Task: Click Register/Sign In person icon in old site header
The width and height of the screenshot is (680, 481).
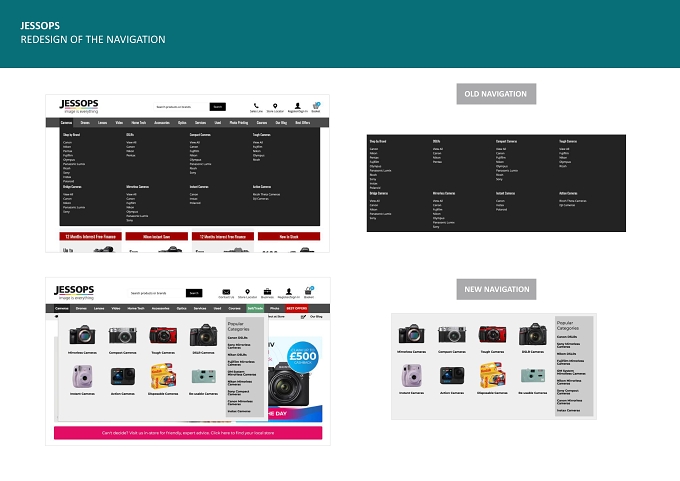Action: pyautogui.click(x=298, y=106)
